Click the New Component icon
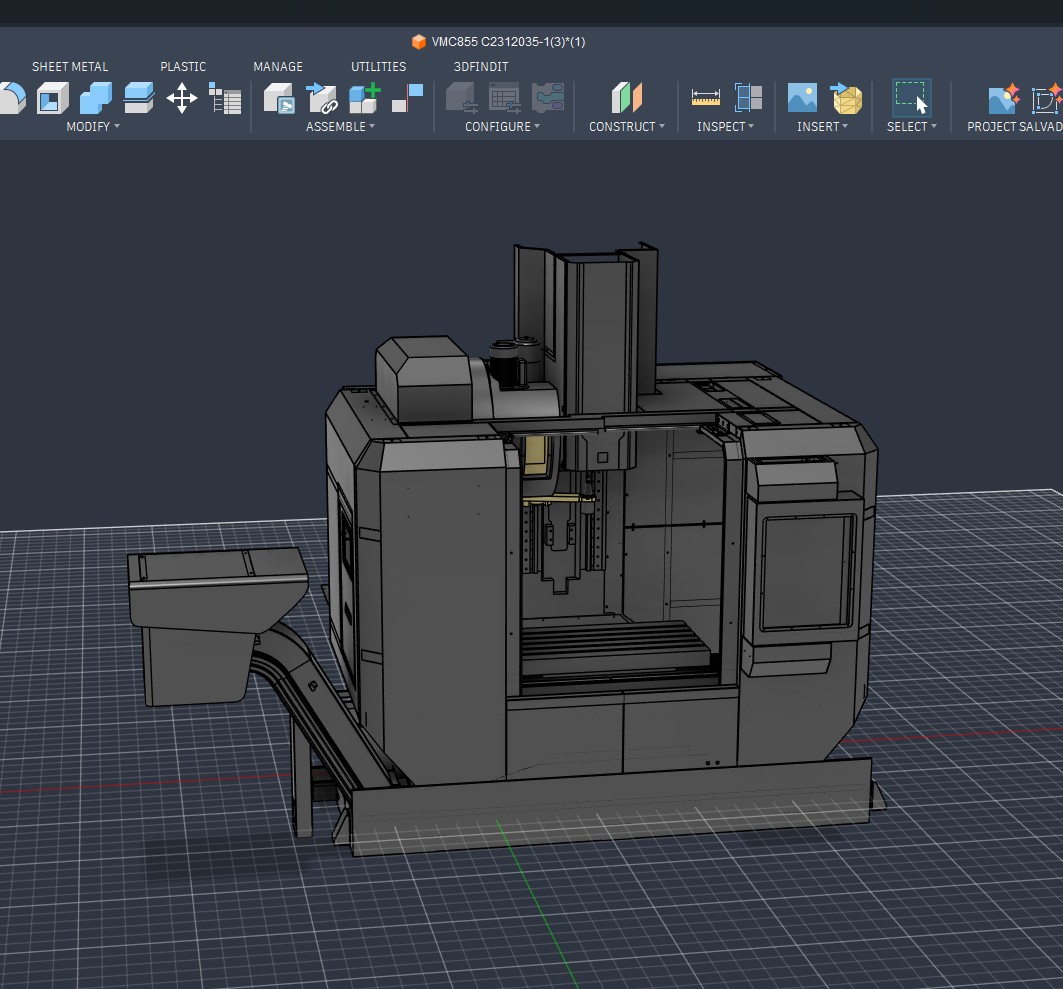The width and height of the screenshot is (1063, 989). click(279, 98)
